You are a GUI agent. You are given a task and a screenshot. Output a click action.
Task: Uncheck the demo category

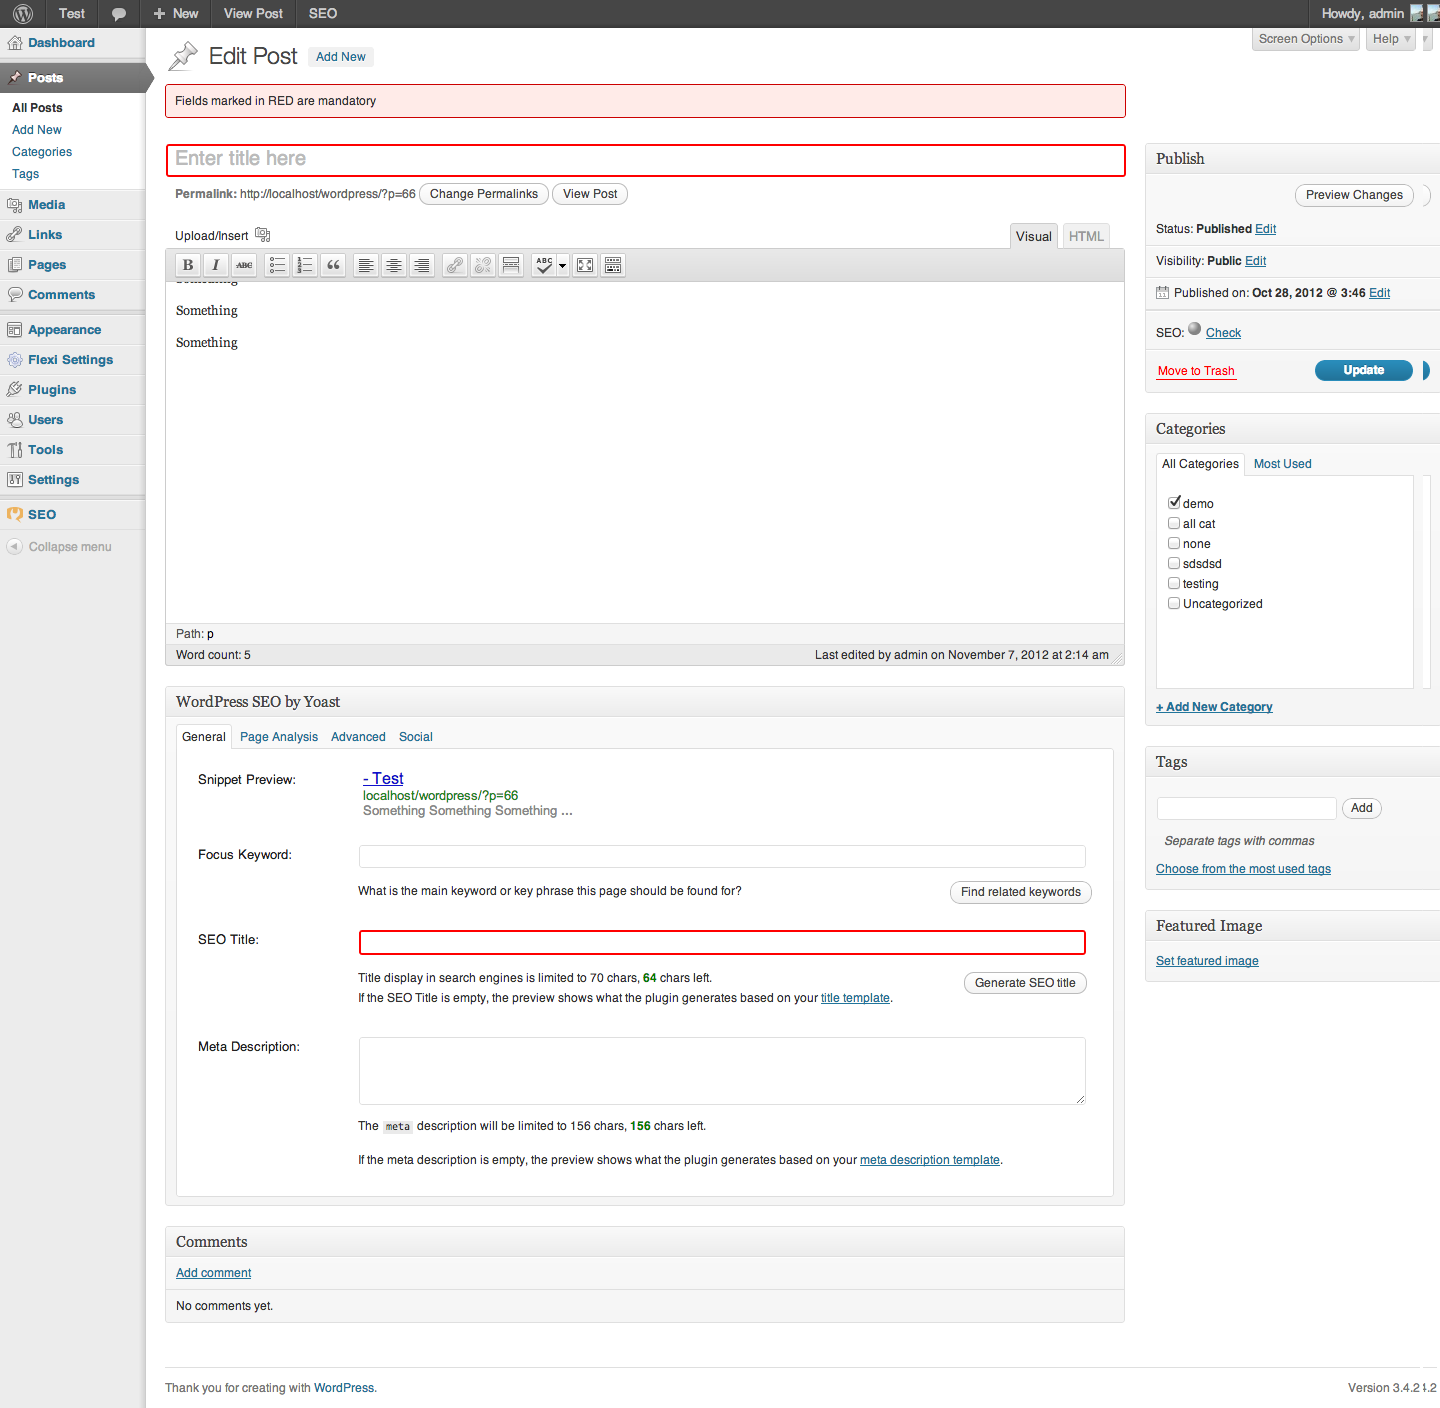pyautogui.click(x=1174, y=503)
